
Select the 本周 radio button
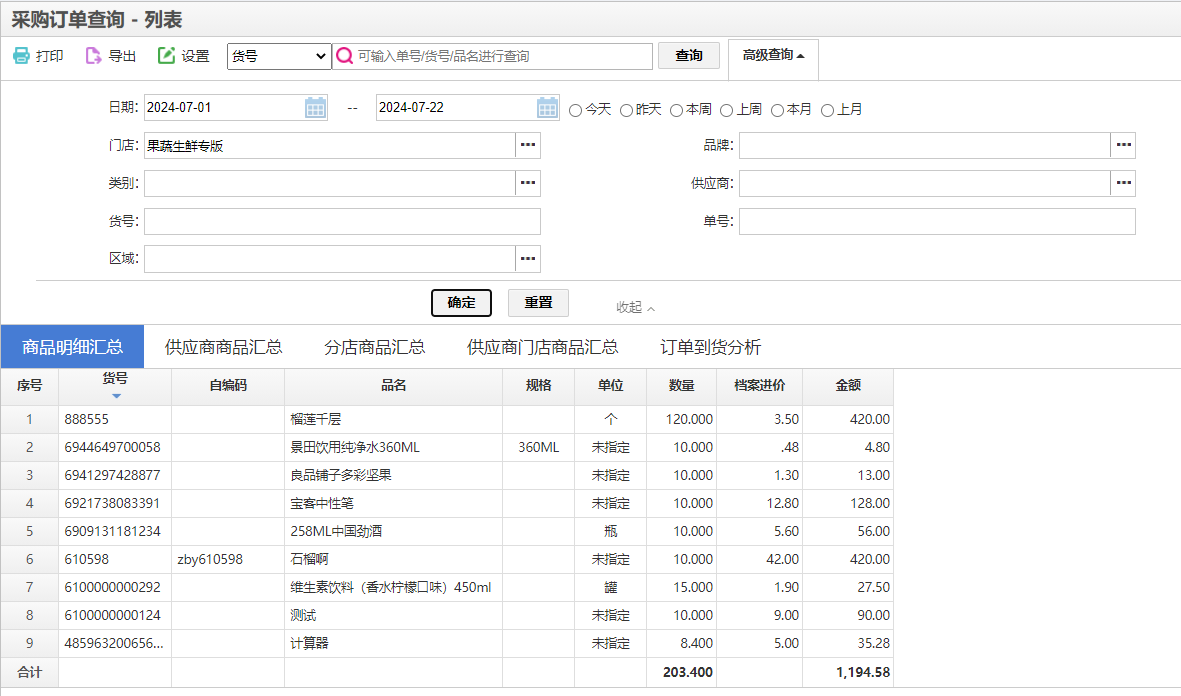(676, 111)
